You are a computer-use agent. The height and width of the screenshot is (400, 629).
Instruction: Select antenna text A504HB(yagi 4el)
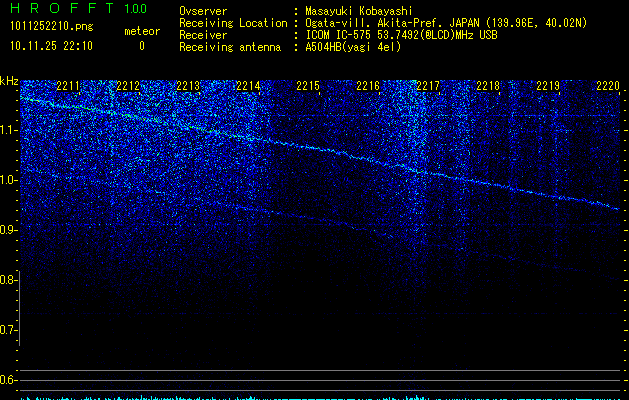[353, 47]
